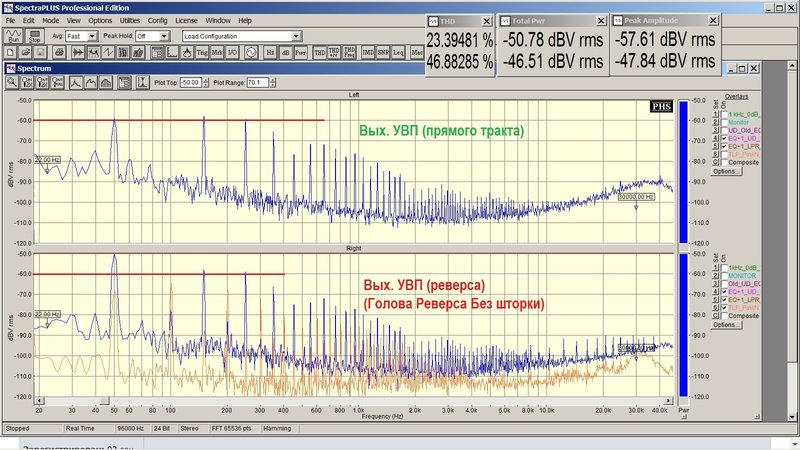Open the Load Configuration combo box

pyautogui.click(x=242, y=36)
